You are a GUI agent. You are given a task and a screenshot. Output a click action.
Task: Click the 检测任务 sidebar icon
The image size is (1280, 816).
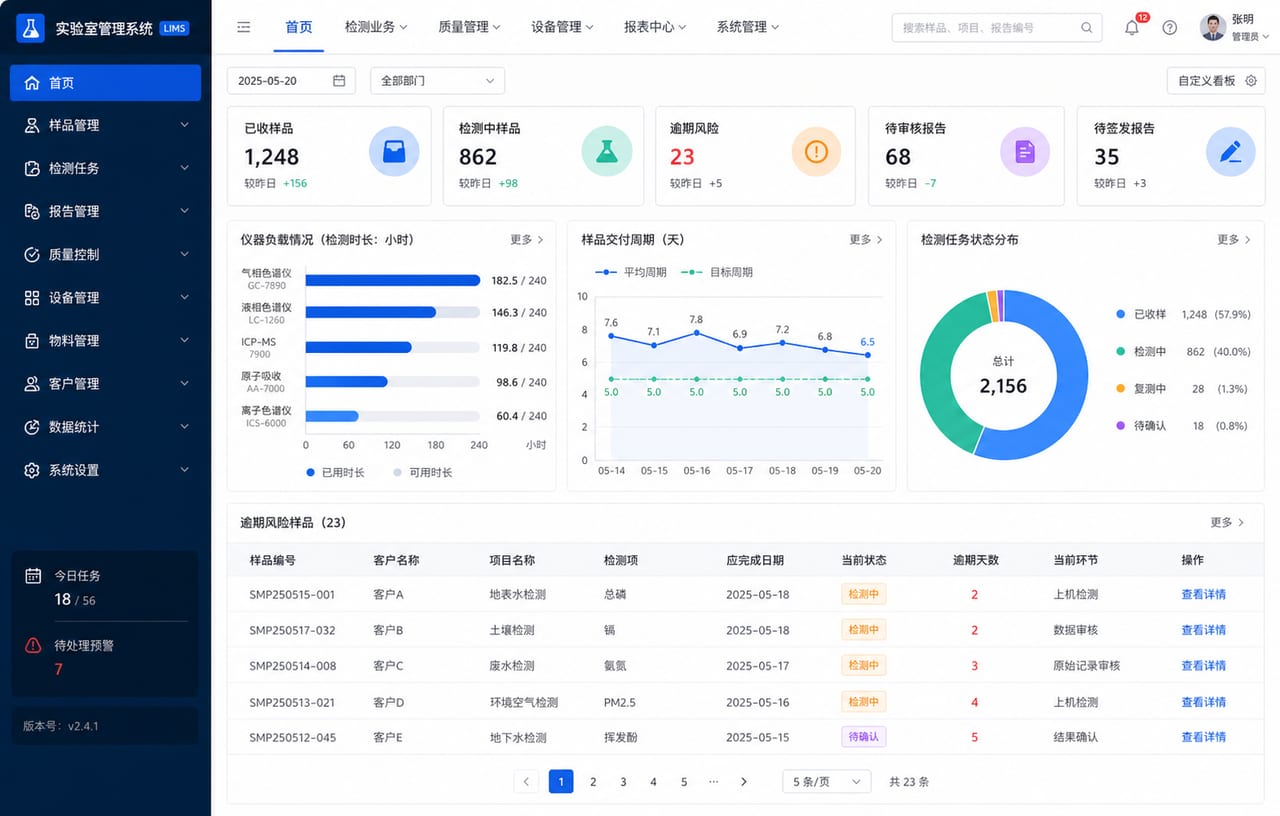tap(32, 168)
